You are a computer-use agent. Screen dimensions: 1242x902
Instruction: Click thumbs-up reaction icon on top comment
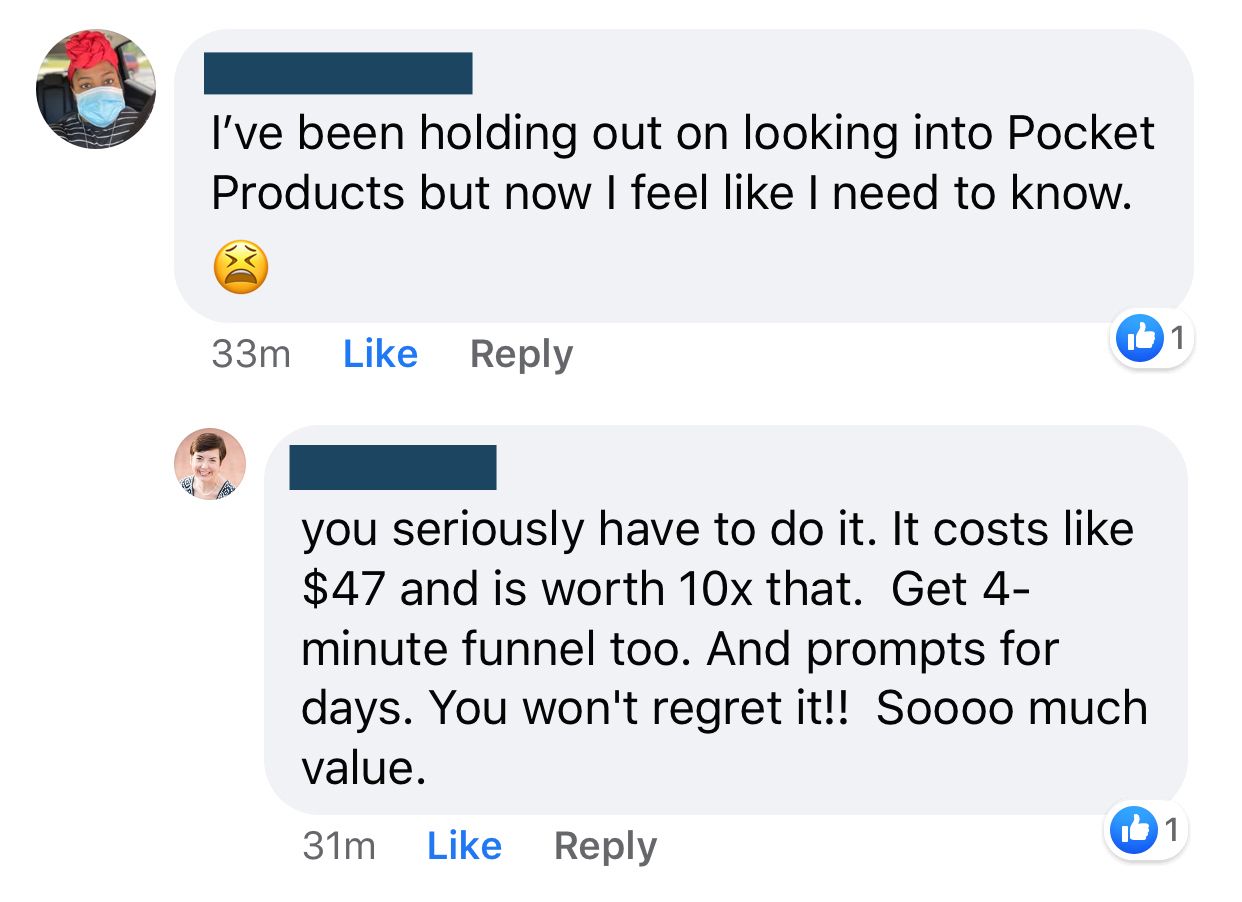[x=1139, y=338]
